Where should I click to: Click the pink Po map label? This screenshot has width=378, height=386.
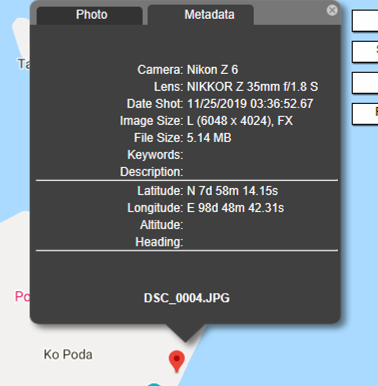22,297
